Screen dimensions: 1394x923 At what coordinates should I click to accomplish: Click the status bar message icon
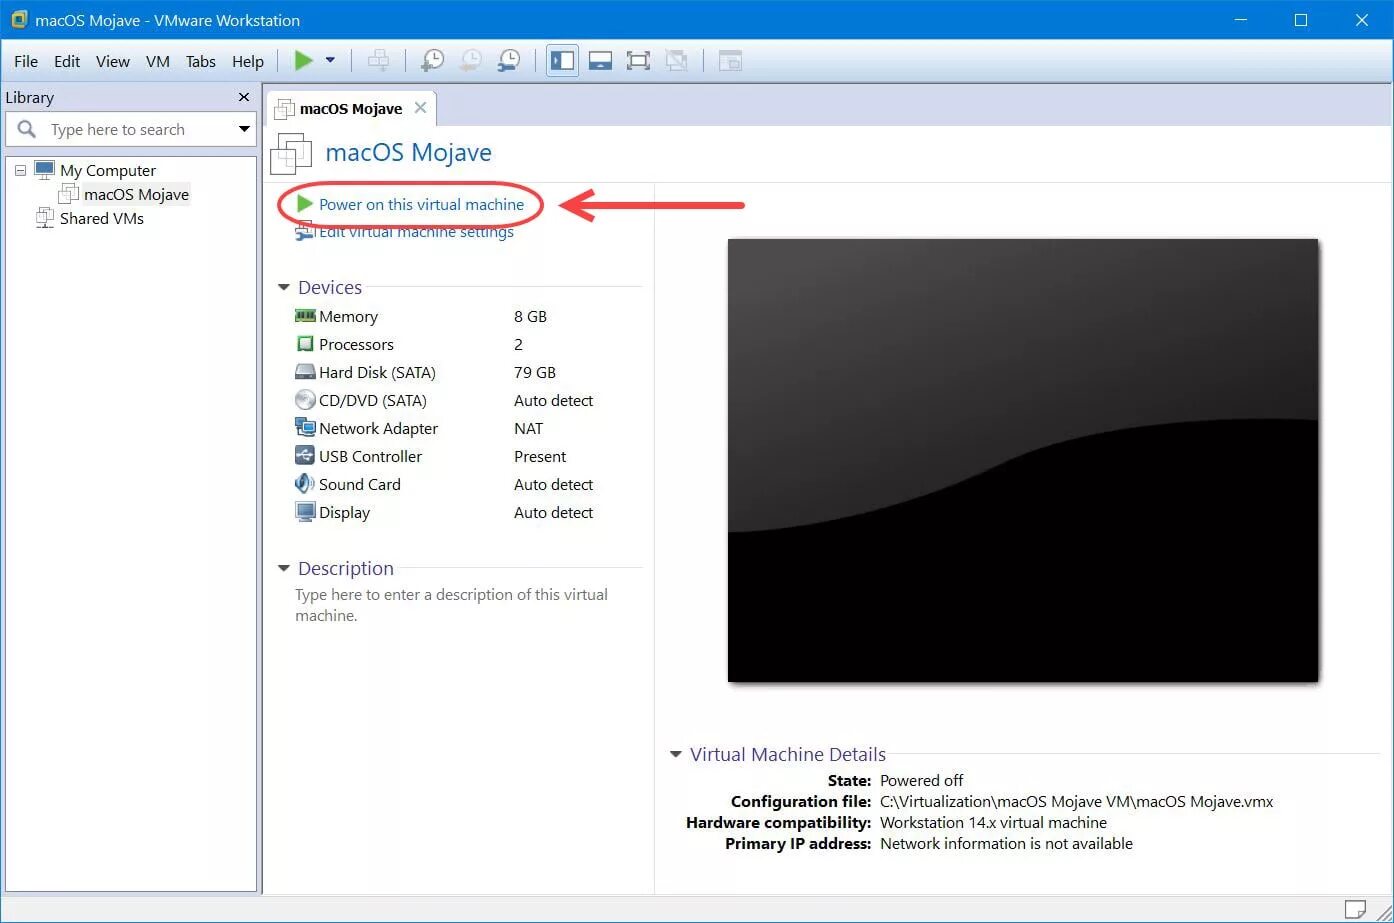click(x=1355, y=908)
